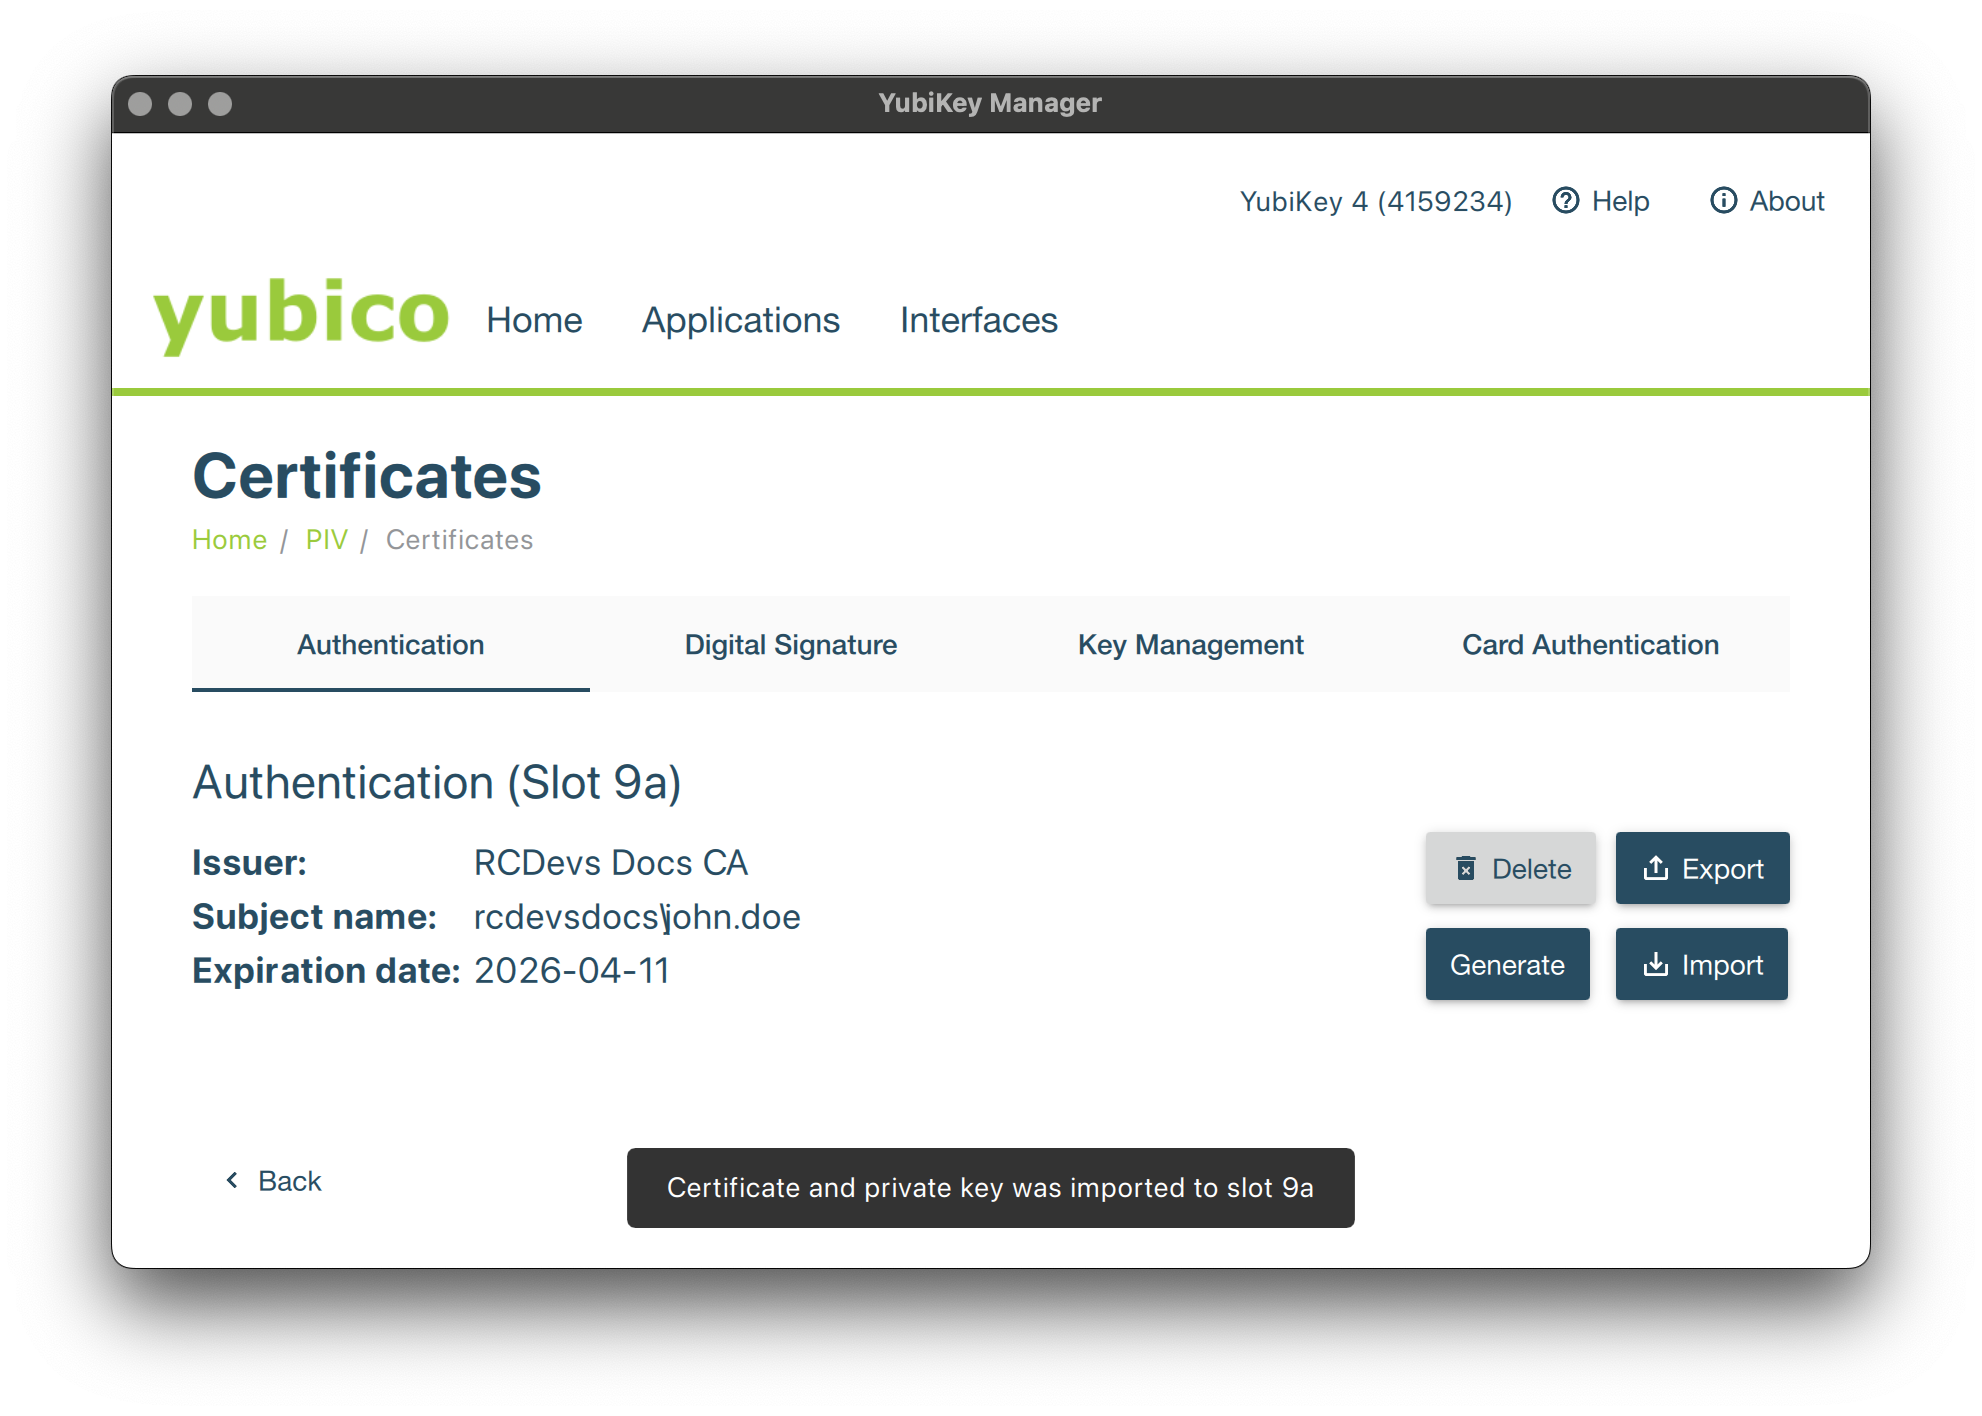Screen dimensions: 1982x1416
Task: Click the About link text
Action: pos(1786,201)
